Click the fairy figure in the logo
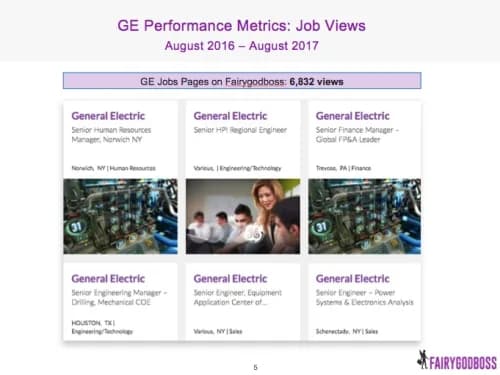 click(423, 359)
